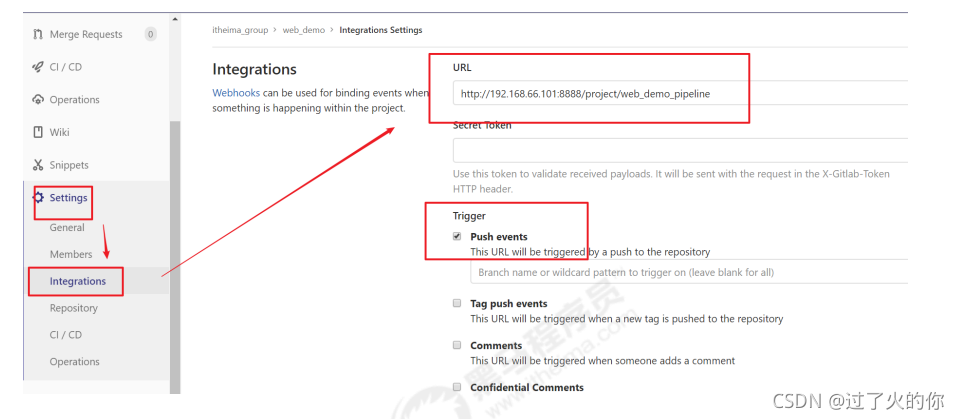This screenshot has width=959, height=419.
Task: Click the branch name wildcard pattern field
Action: pos(689,272)
